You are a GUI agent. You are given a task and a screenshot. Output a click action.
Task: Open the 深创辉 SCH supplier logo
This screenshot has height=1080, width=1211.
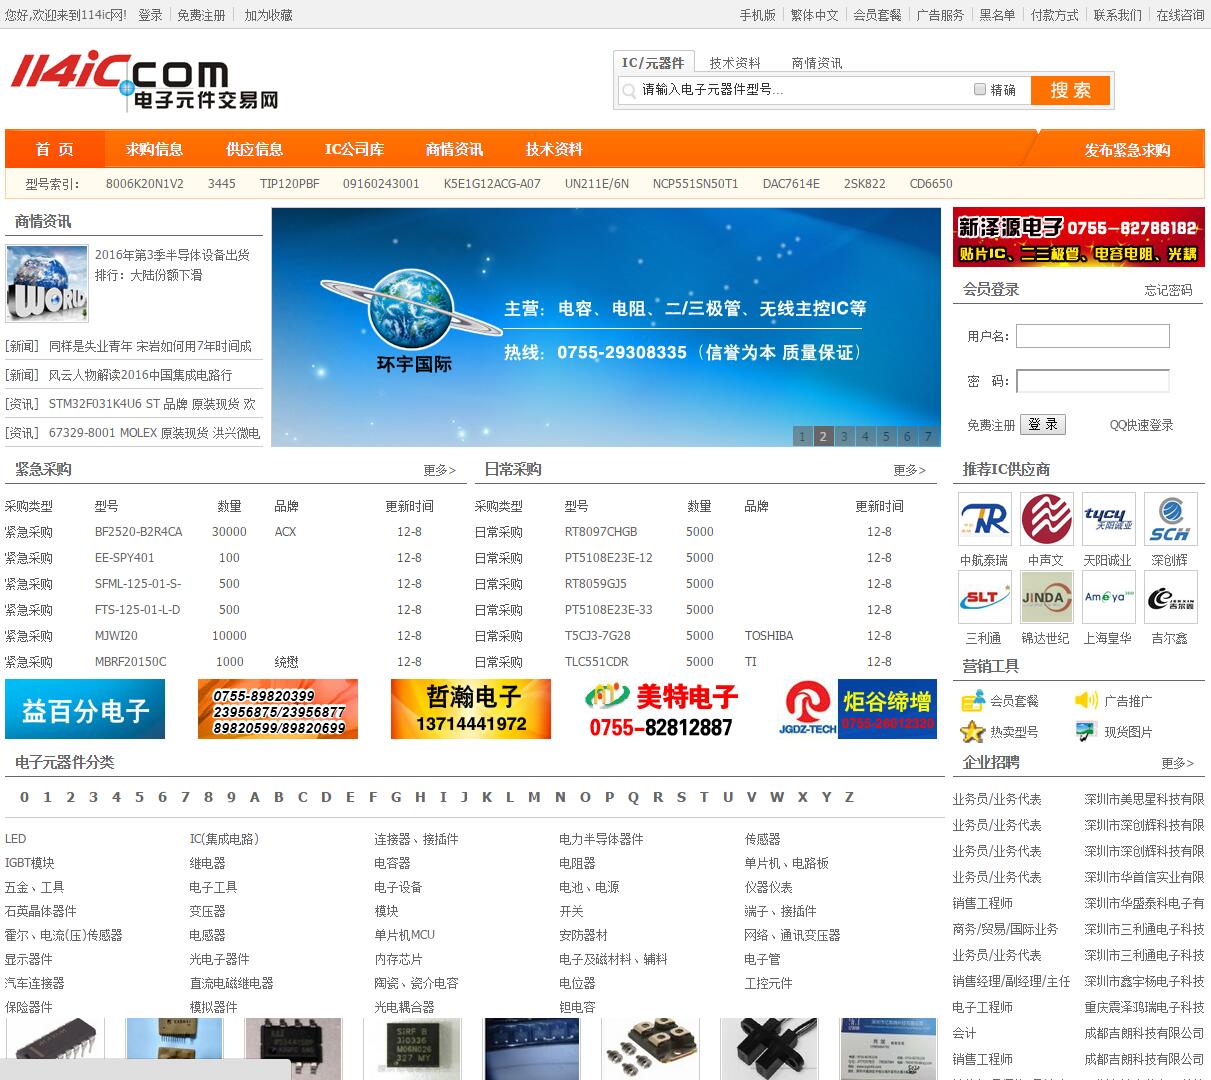coord(1170,519)
